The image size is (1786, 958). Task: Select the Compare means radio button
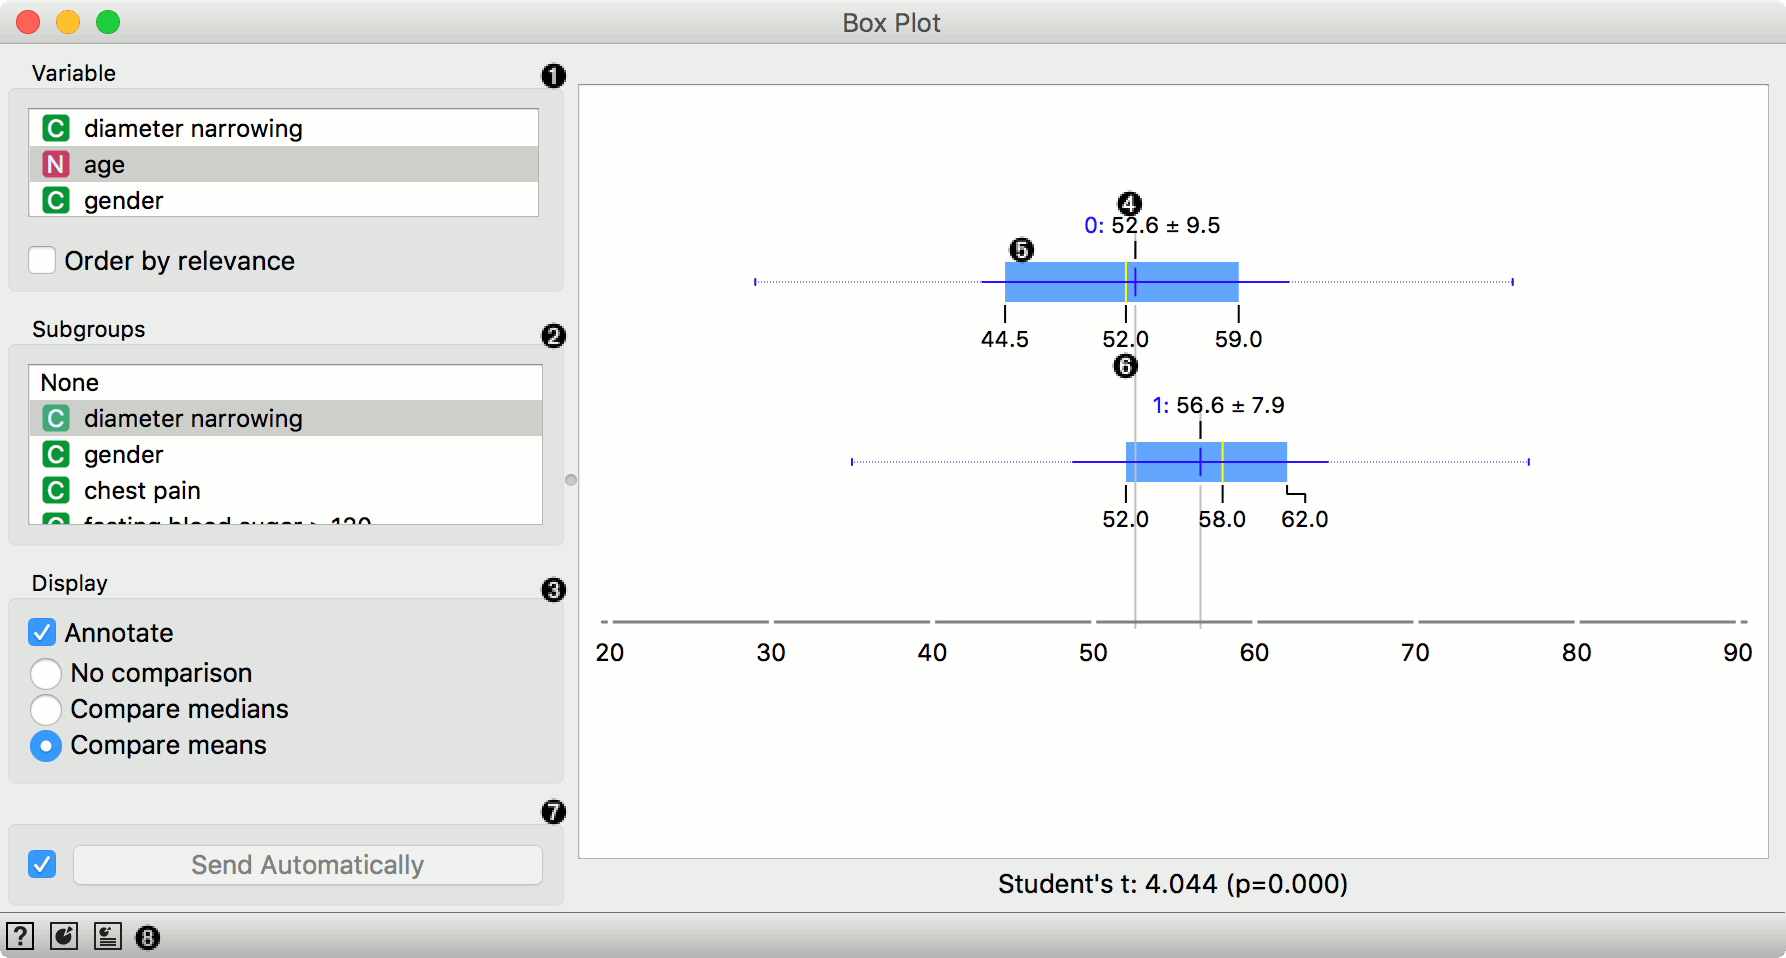pos(46,746)
